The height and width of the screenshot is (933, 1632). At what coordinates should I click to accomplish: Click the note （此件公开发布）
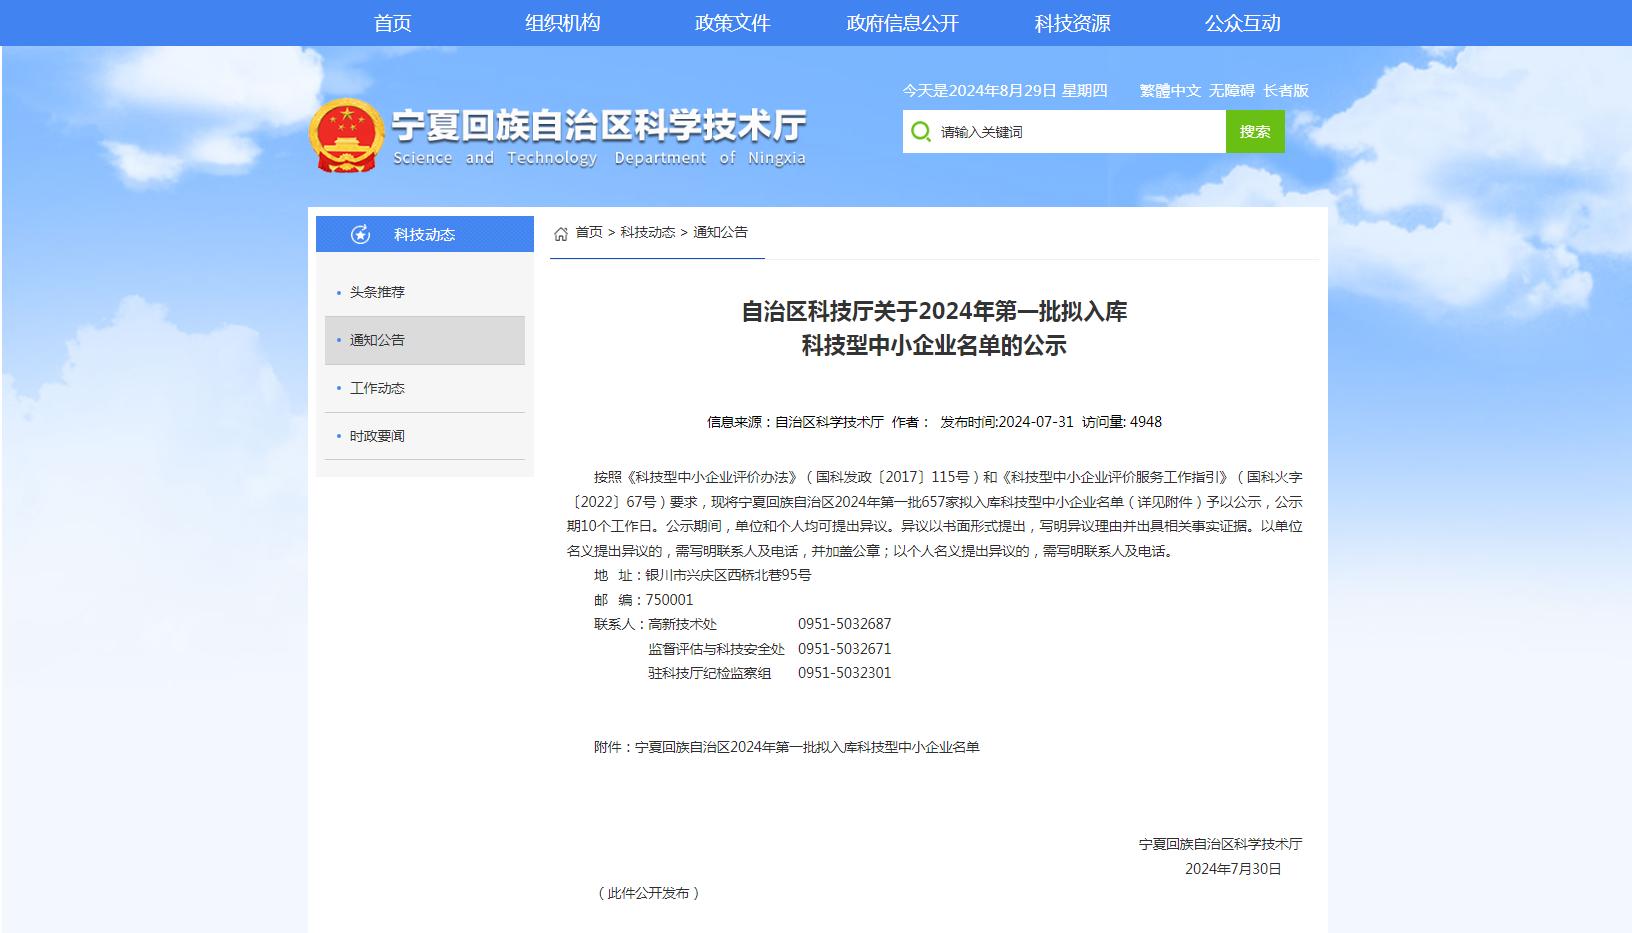649,893
